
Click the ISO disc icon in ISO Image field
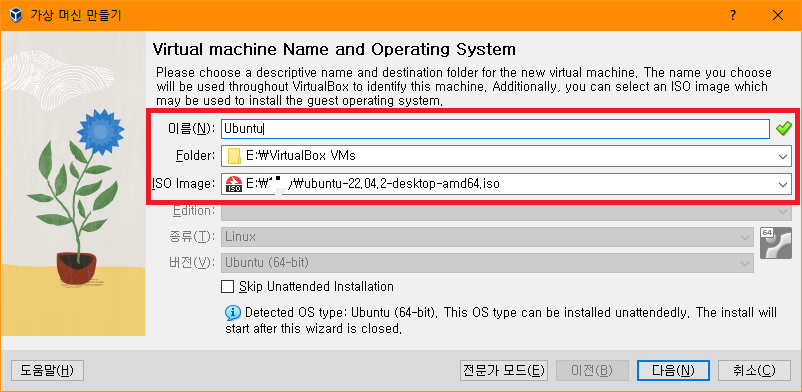(x=234, y=184)
